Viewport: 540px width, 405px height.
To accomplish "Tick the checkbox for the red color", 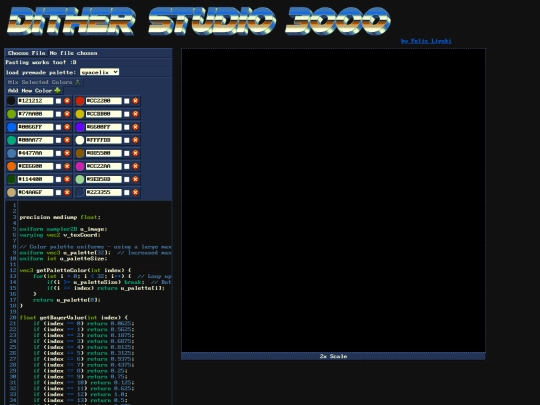I will pyautogui.click(x=126, y=101).
